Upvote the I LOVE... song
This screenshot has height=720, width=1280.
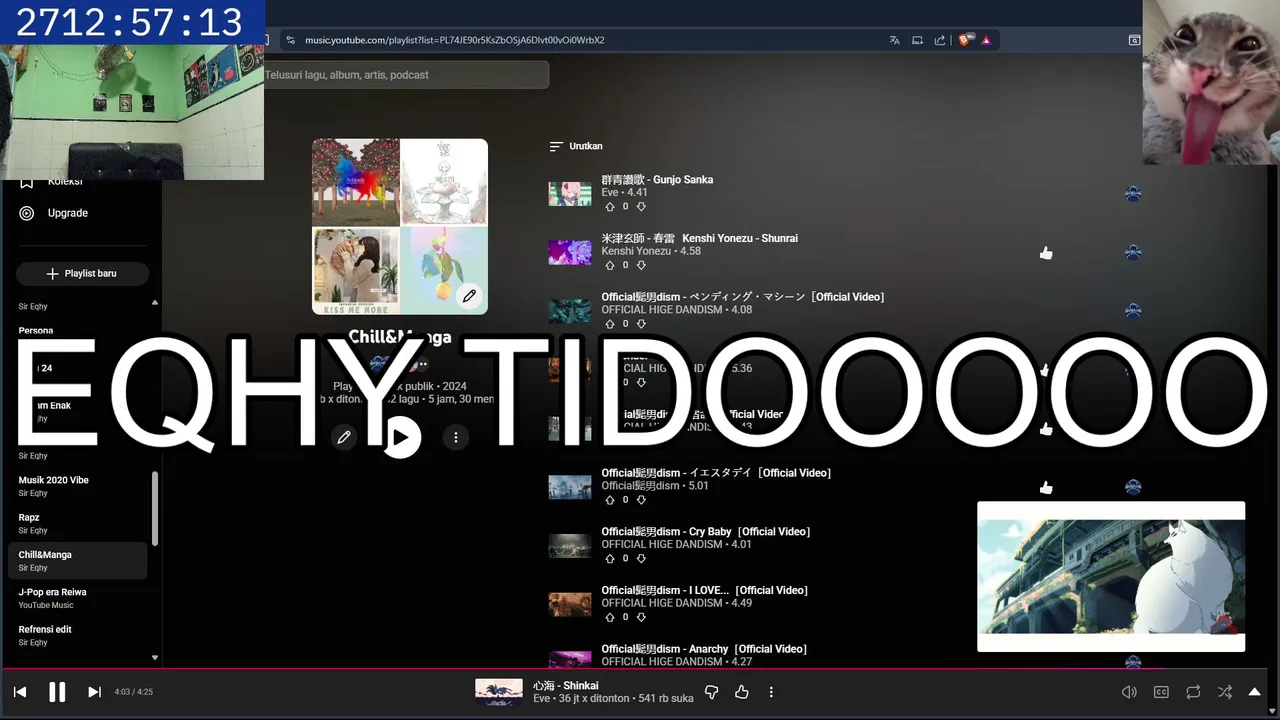tap(610, 617)
